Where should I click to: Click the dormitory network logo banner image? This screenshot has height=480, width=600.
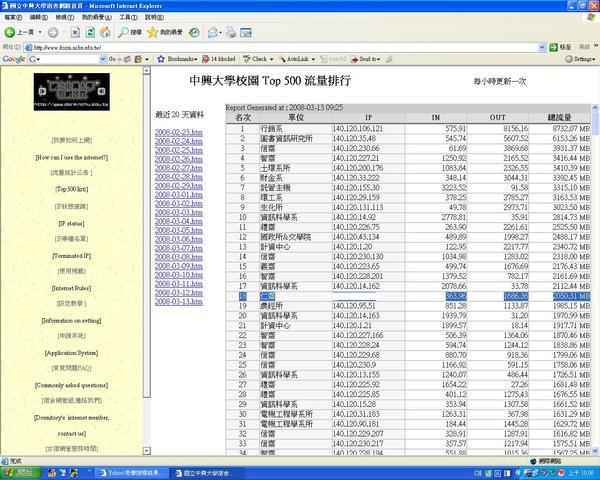(72, 92)
